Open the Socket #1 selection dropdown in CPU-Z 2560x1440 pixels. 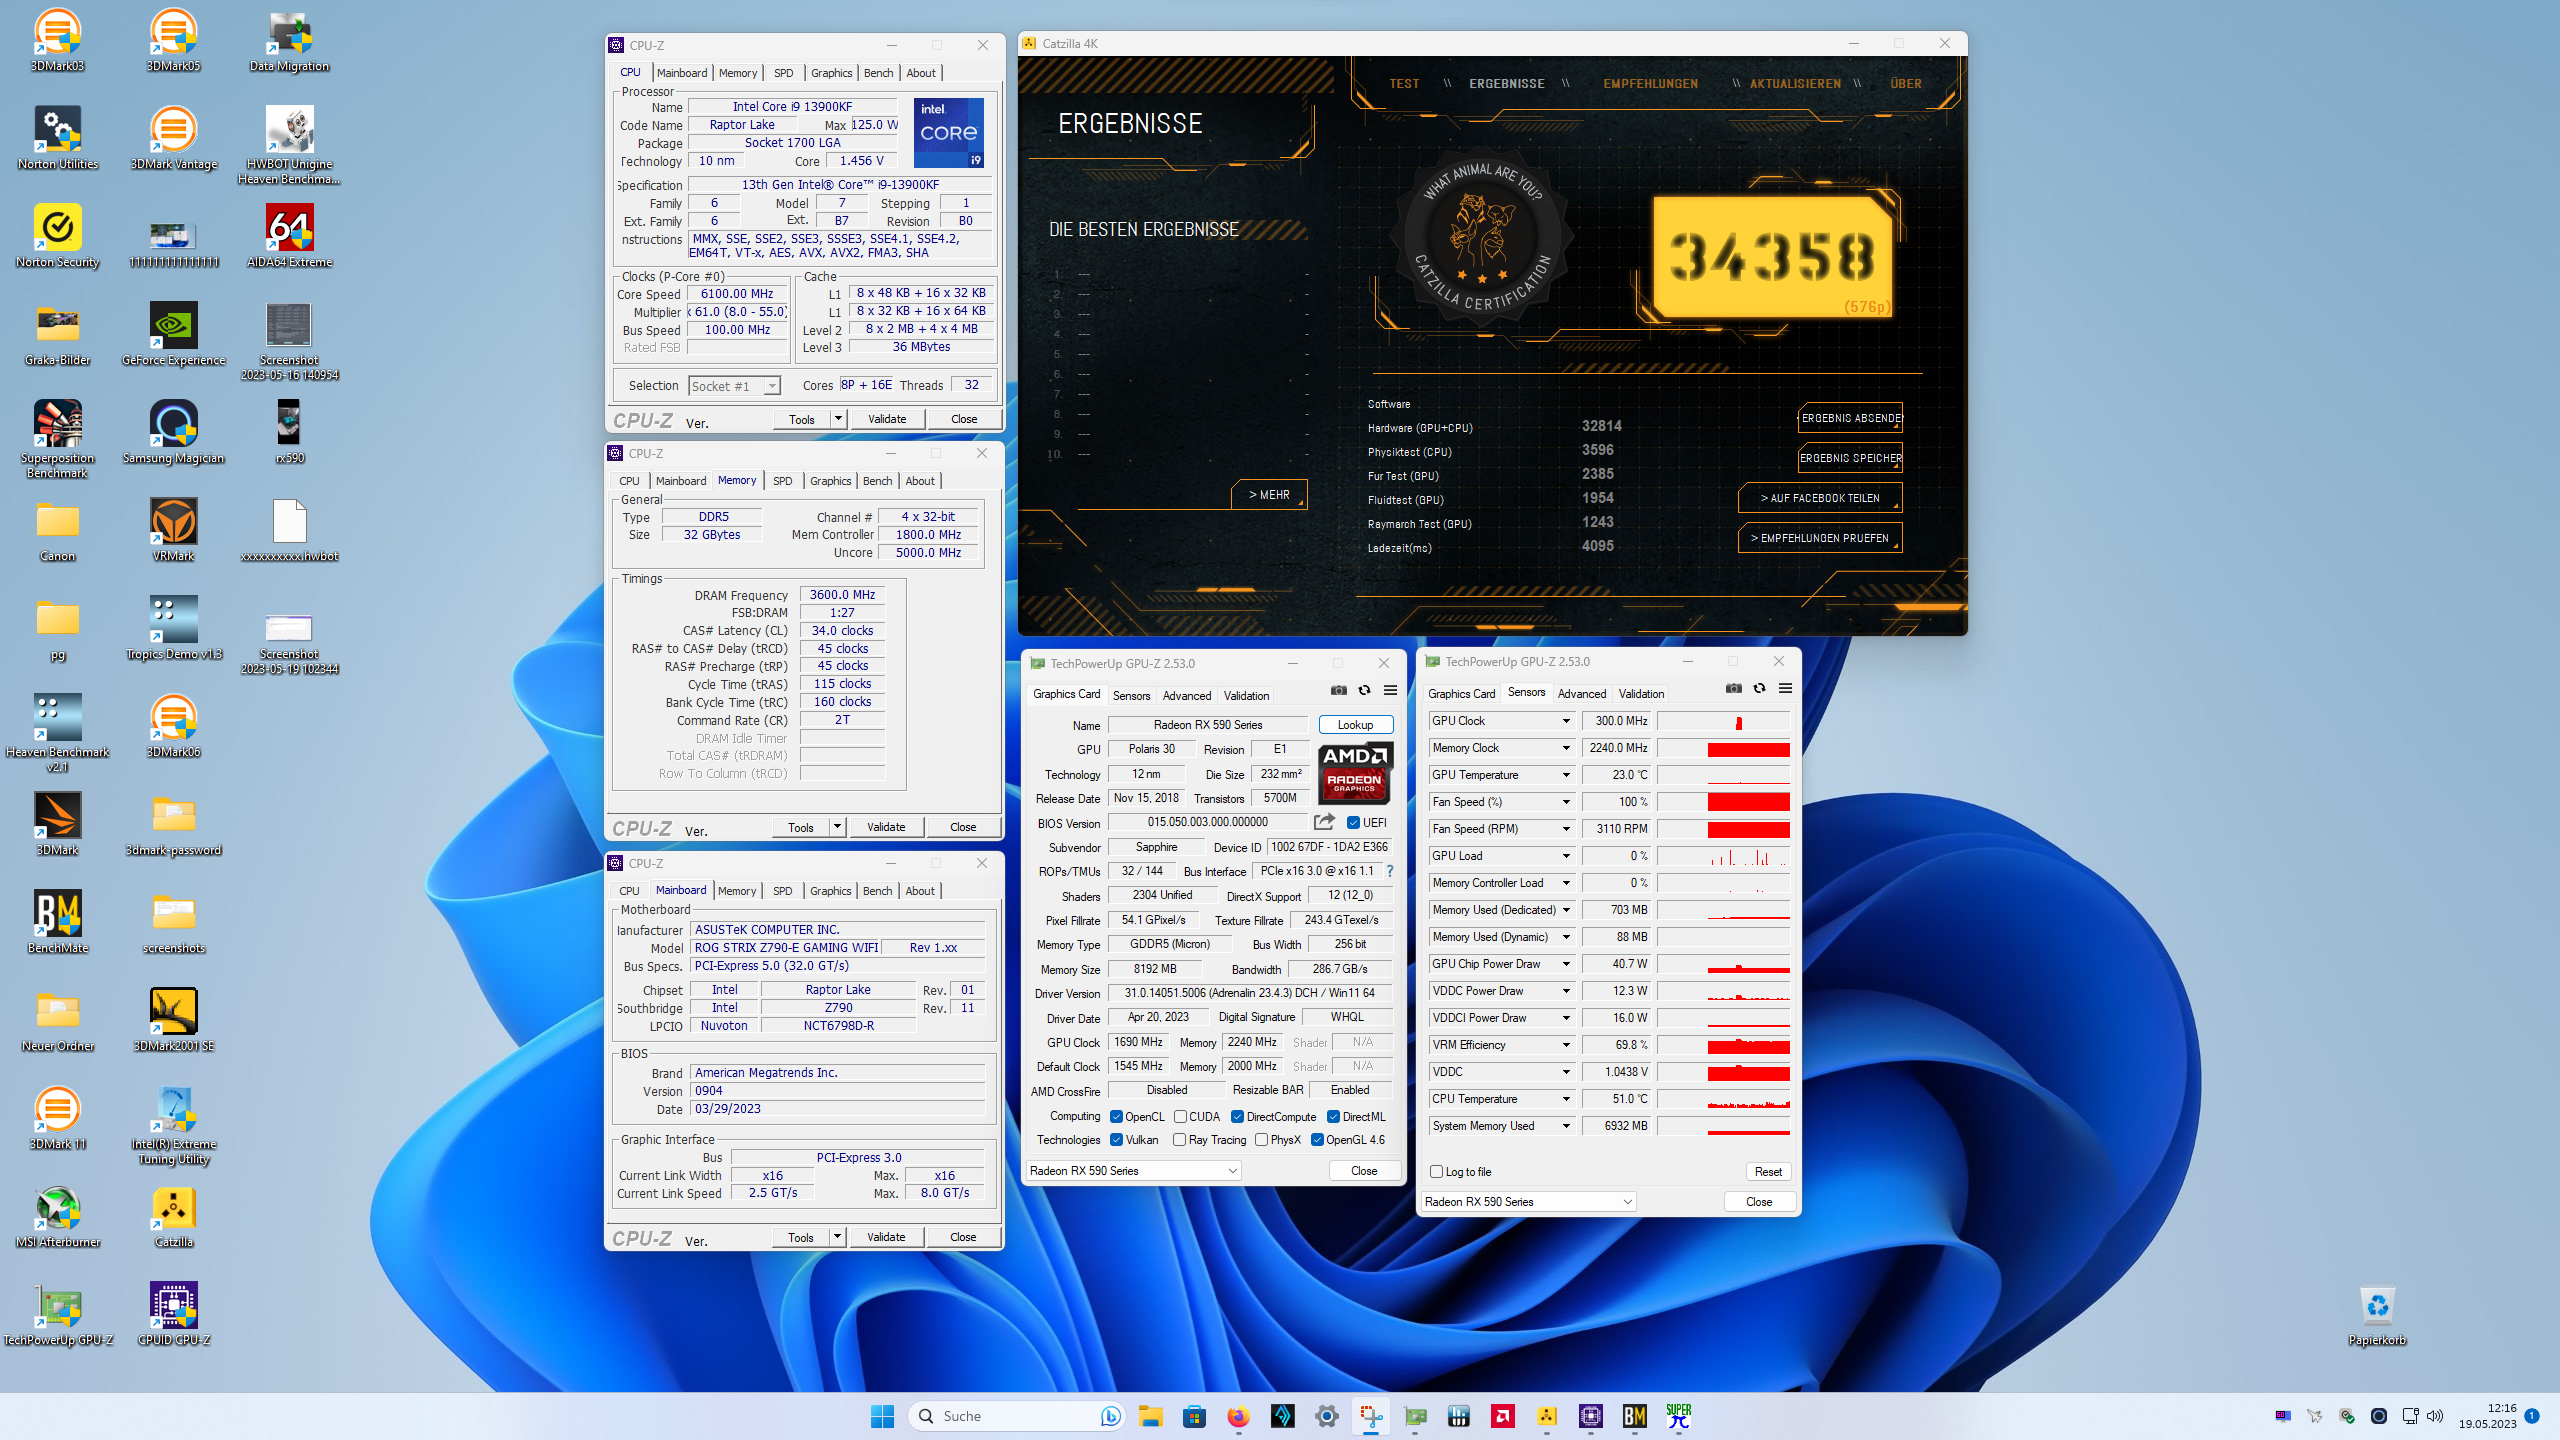click(734, 386)
